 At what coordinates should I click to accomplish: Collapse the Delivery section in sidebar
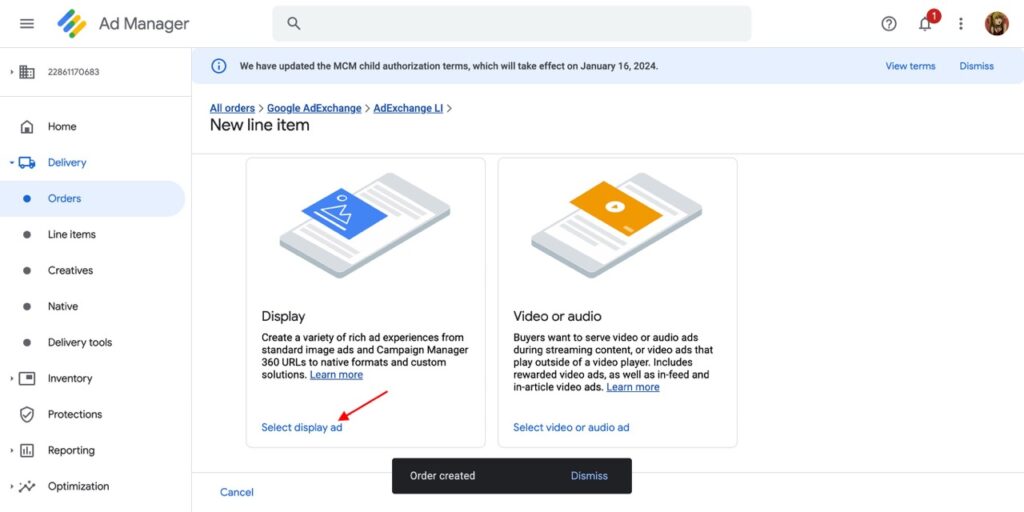[11, 162]
